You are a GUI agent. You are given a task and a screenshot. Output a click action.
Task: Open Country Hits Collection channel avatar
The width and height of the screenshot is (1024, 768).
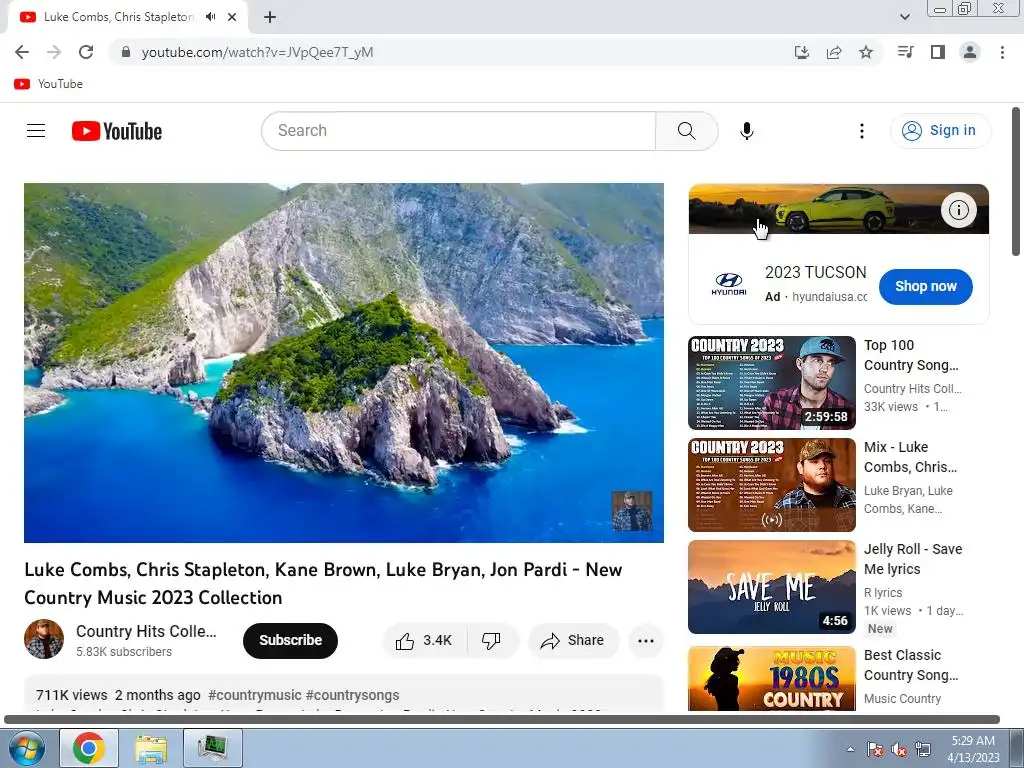pyautogui.click(x=44, y=639)
